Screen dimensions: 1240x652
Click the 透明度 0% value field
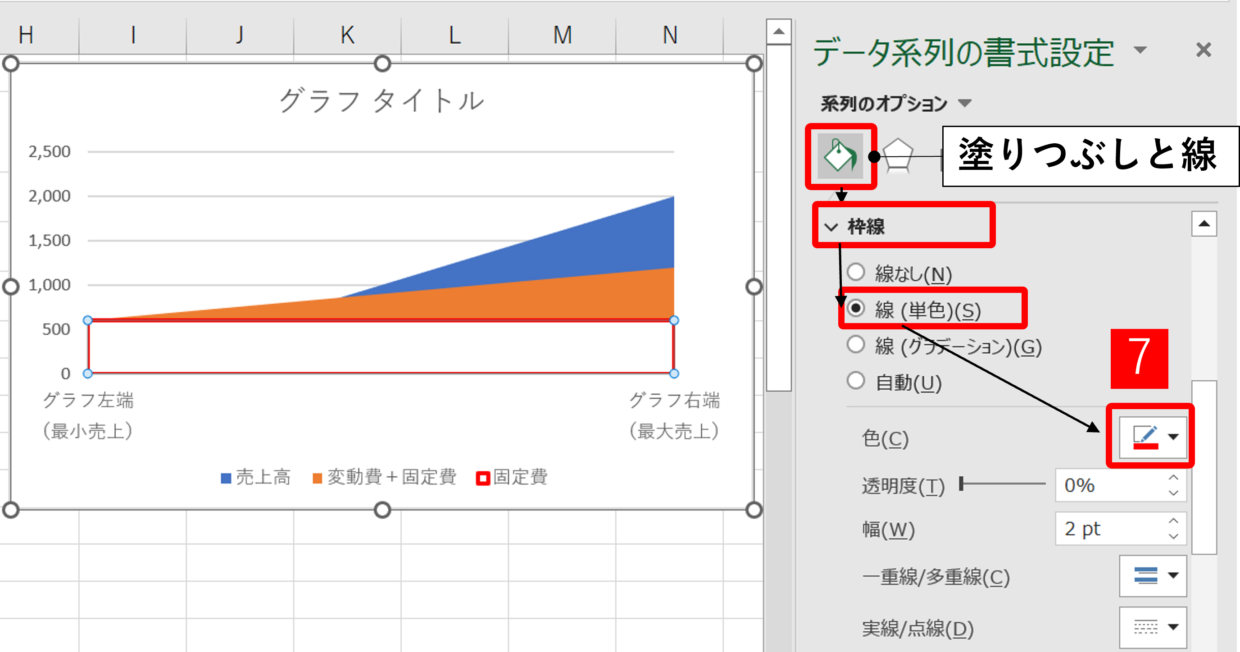(x=1109, y=485)
